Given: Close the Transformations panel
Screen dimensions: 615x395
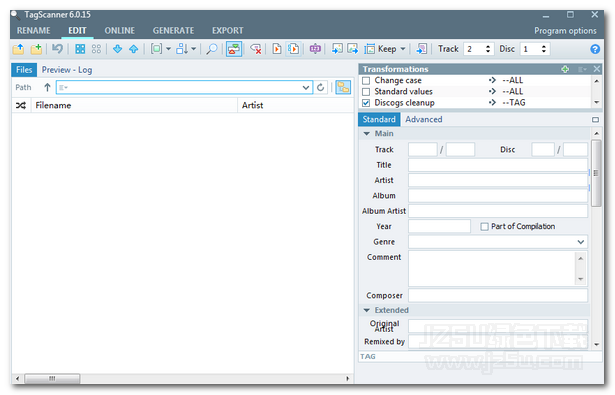Looking at the screenshot, I should (597, 69).
